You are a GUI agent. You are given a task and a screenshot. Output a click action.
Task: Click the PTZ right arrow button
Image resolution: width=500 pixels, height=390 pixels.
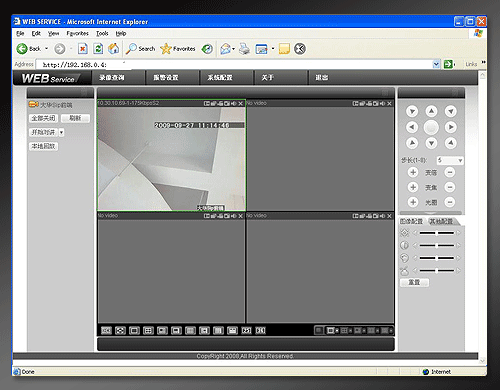point(451,127)
